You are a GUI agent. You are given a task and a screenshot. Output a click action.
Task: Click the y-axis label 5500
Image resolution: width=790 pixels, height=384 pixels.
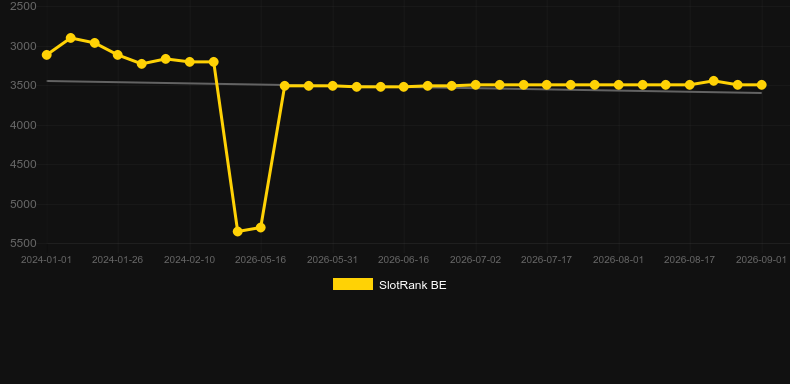coord(23,243)
